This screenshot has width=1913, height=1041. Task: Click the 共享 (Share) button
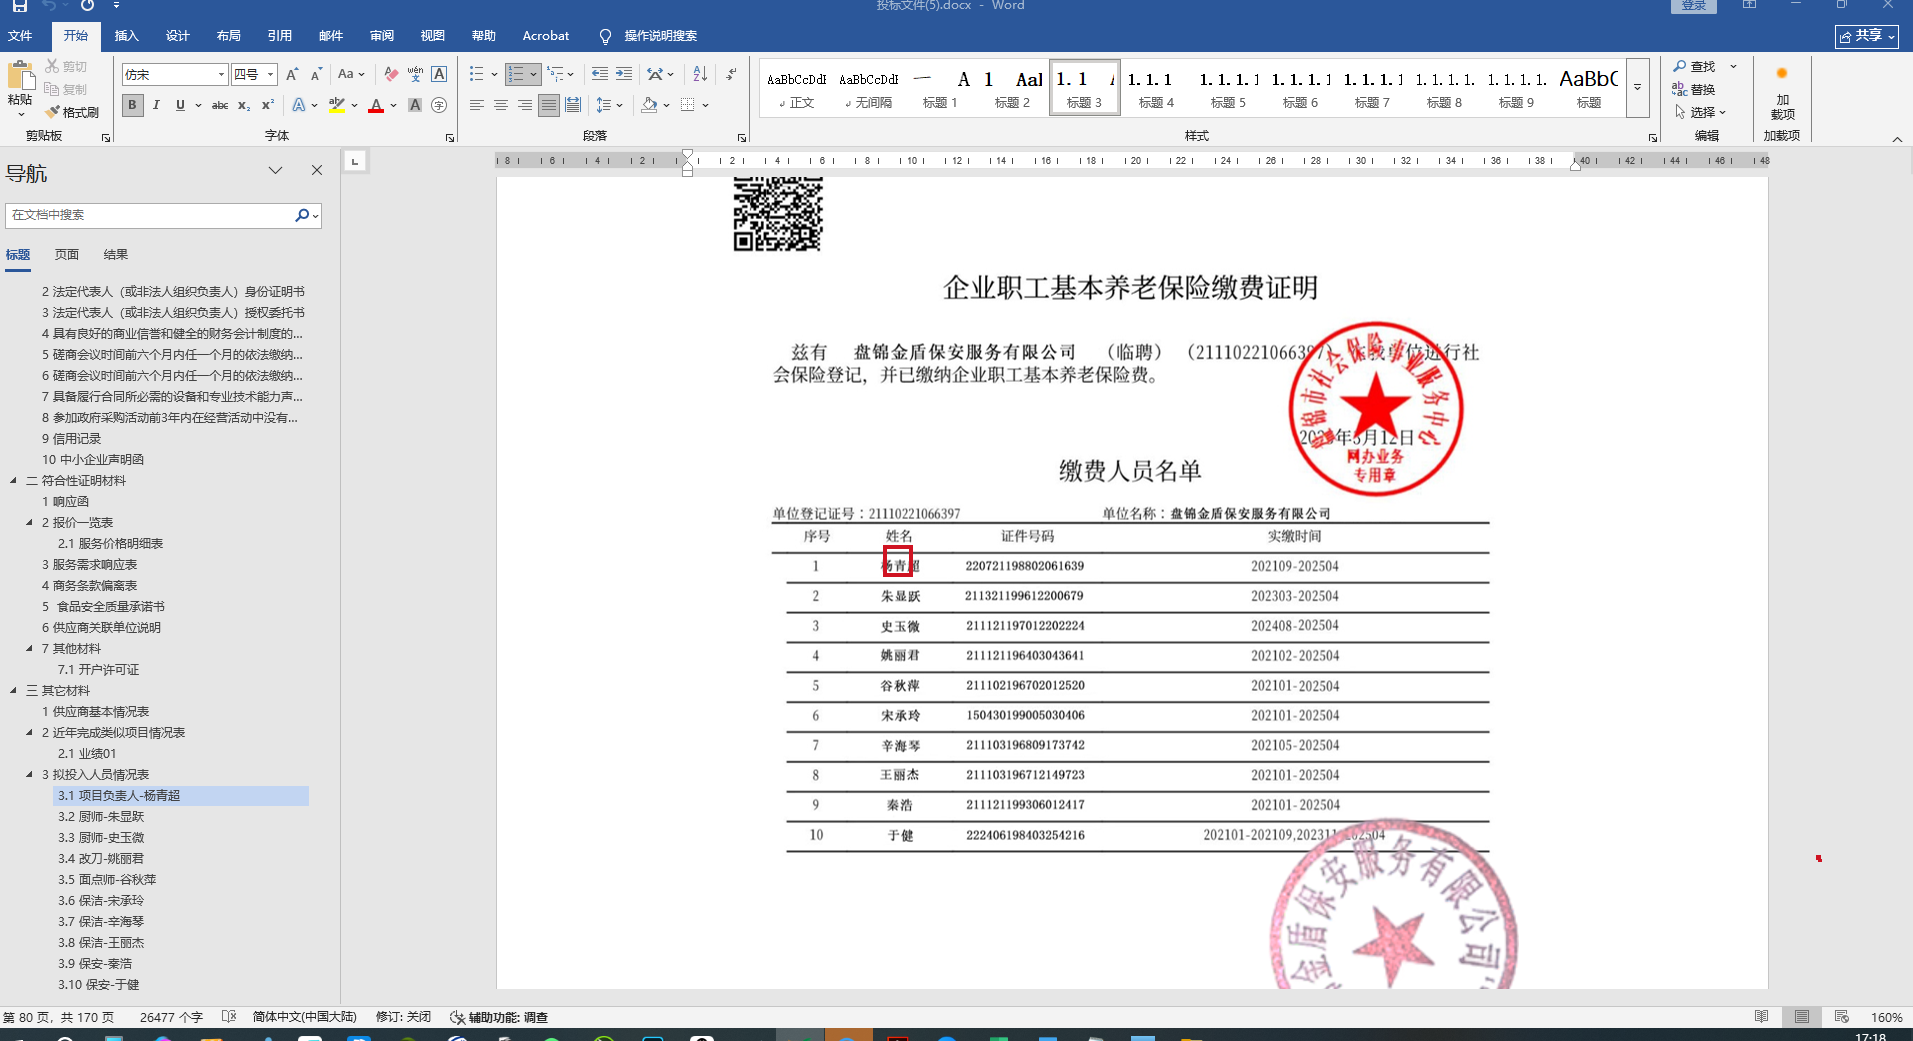(1867, 36)
